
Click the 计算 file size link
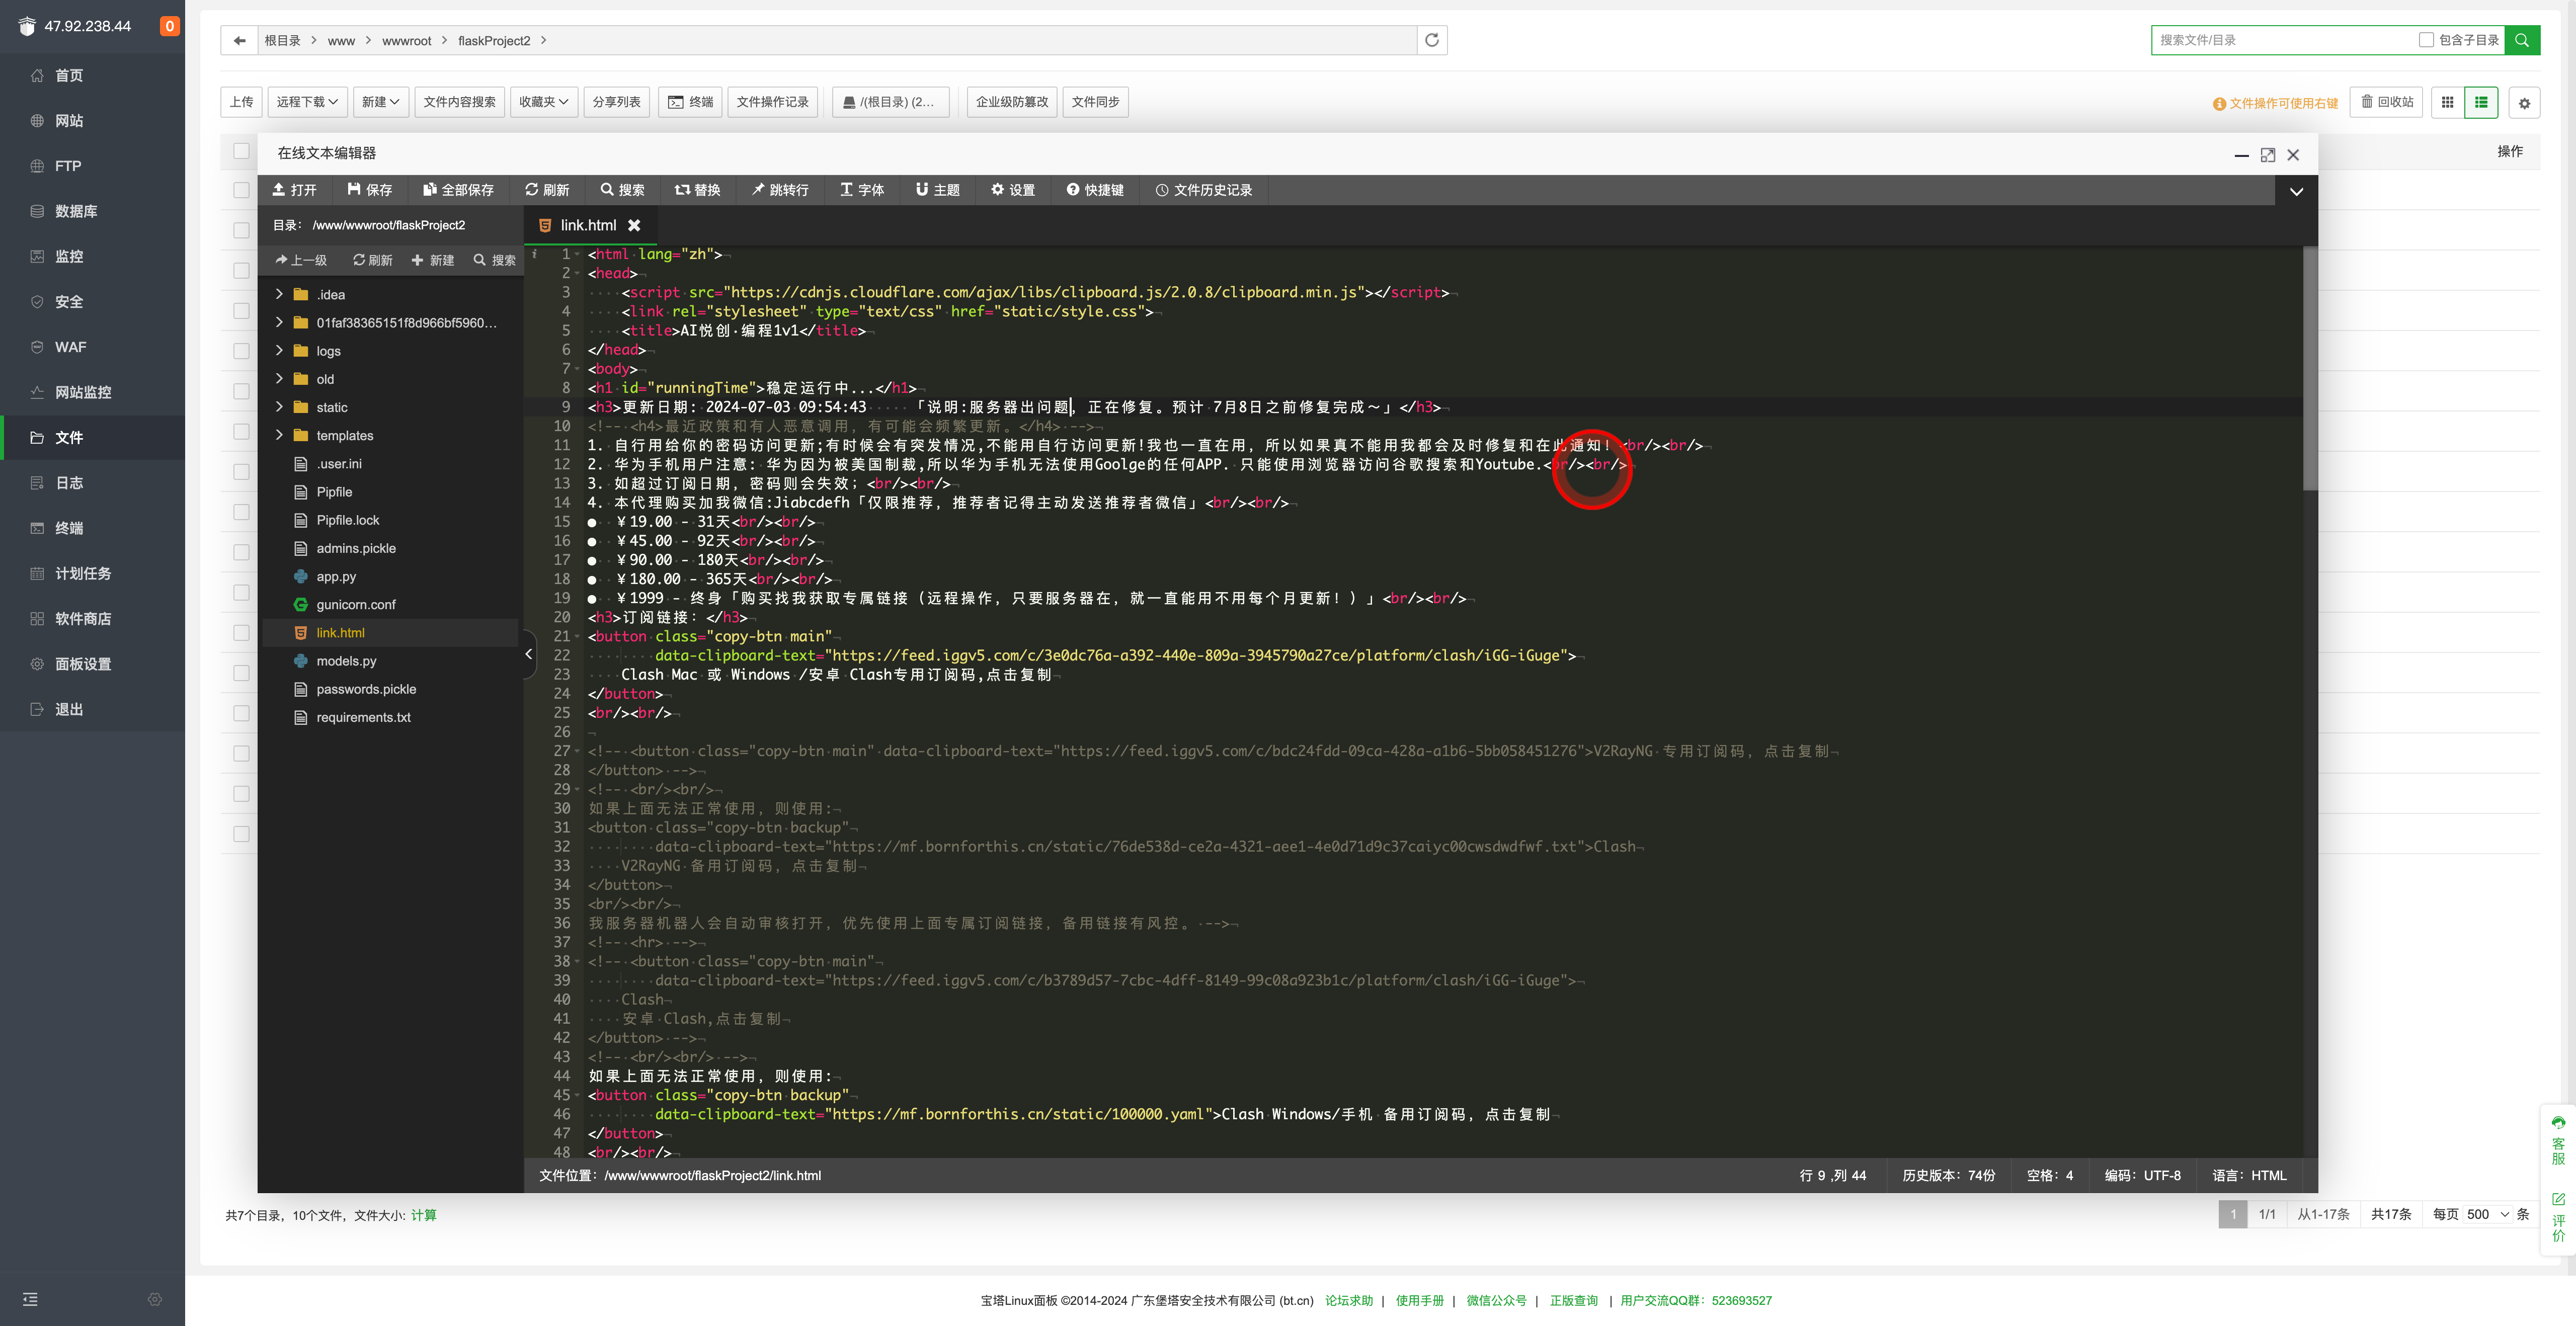(424, 1216)
